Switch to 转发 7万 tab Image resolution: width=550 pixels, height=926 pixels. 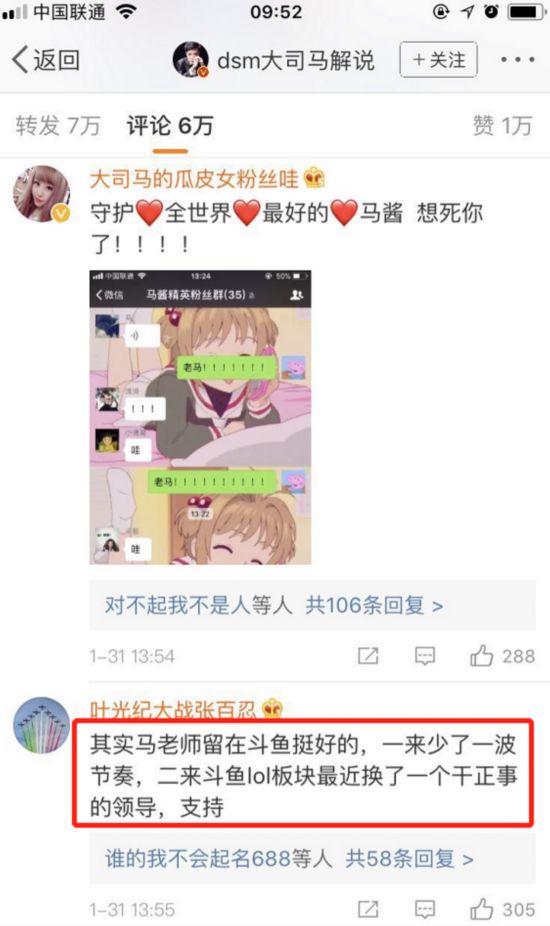(58, 126)
